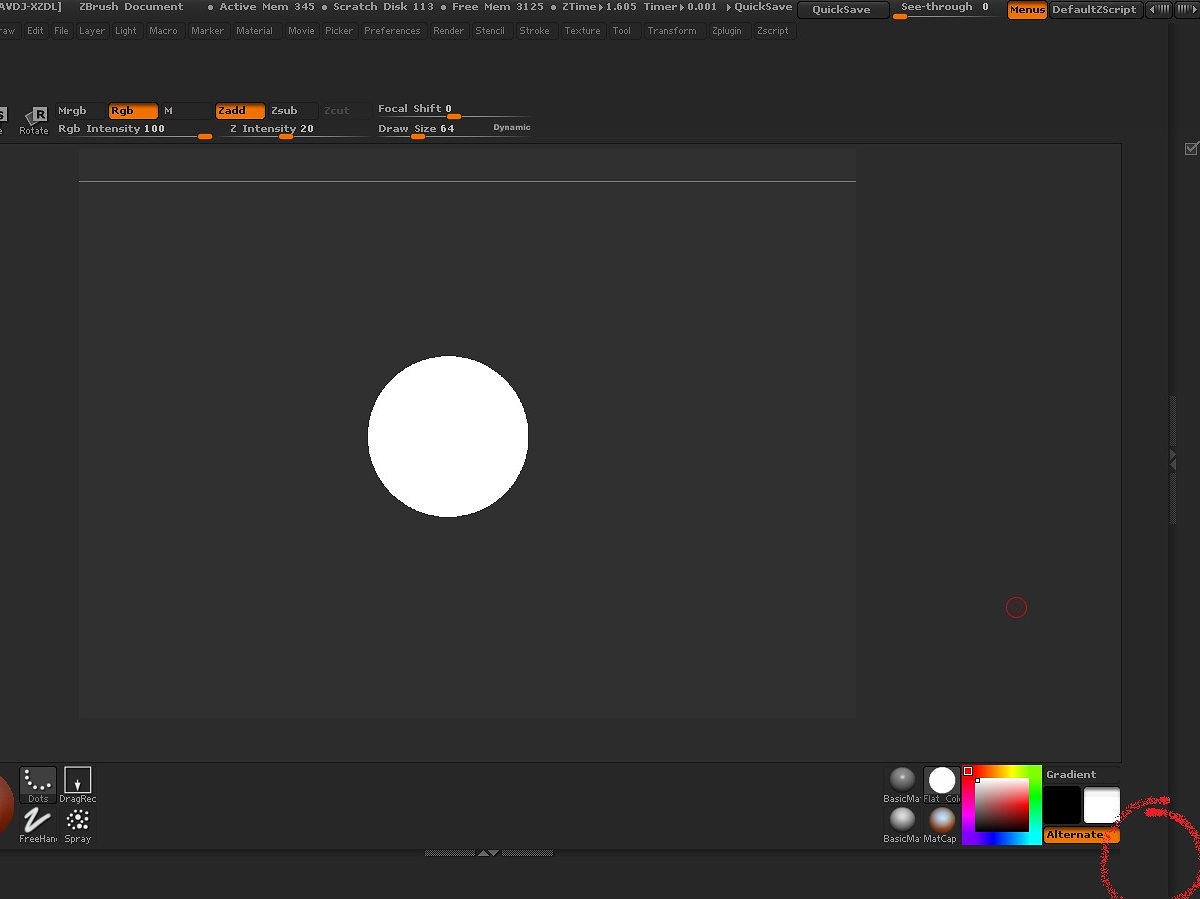
Task: Select the Flat Color material
Action: [x=942, y=785]
